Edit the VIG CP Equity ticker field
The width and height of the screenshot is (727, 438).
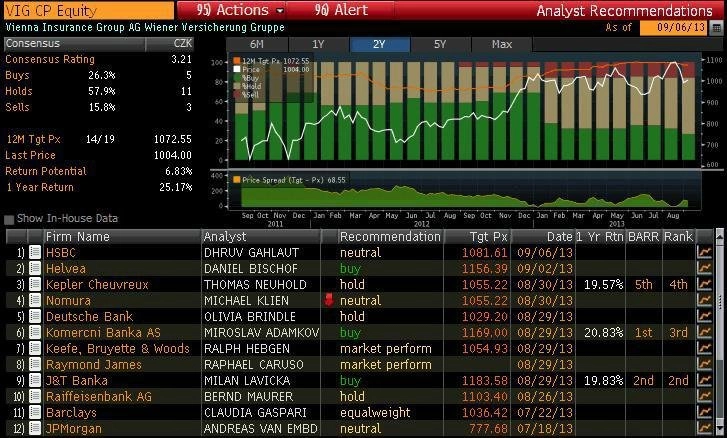click(89, 10)
